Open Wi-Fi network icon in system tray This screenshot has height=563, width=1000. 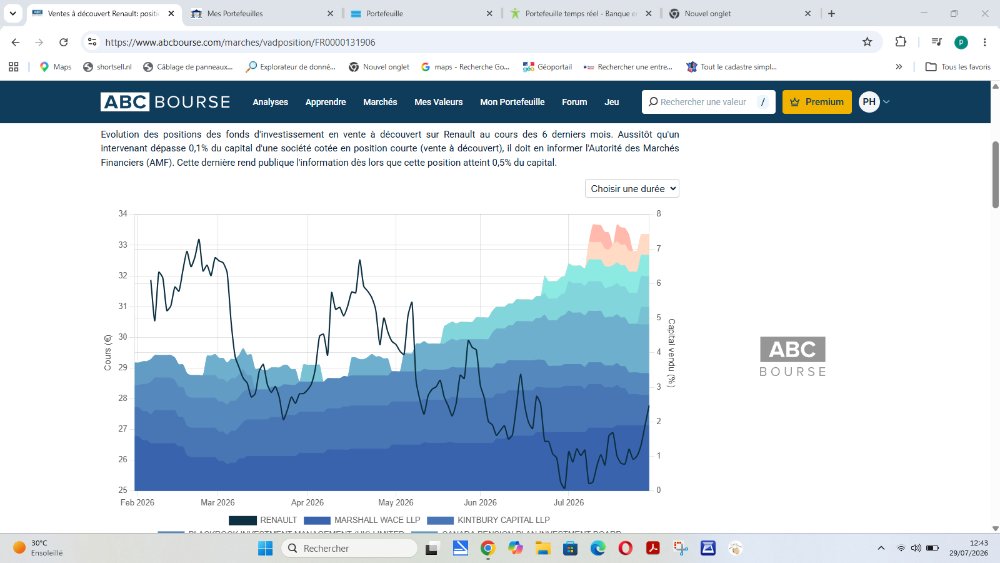point(901,548)
